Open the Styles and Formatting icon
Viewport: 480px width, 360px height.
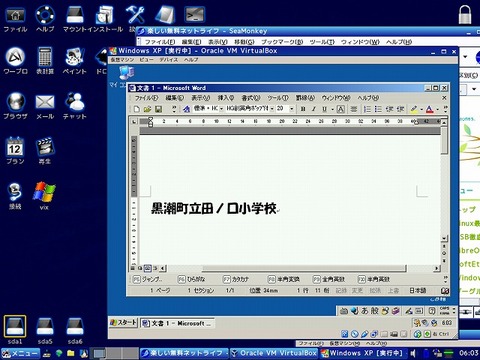tap(186, 109)
